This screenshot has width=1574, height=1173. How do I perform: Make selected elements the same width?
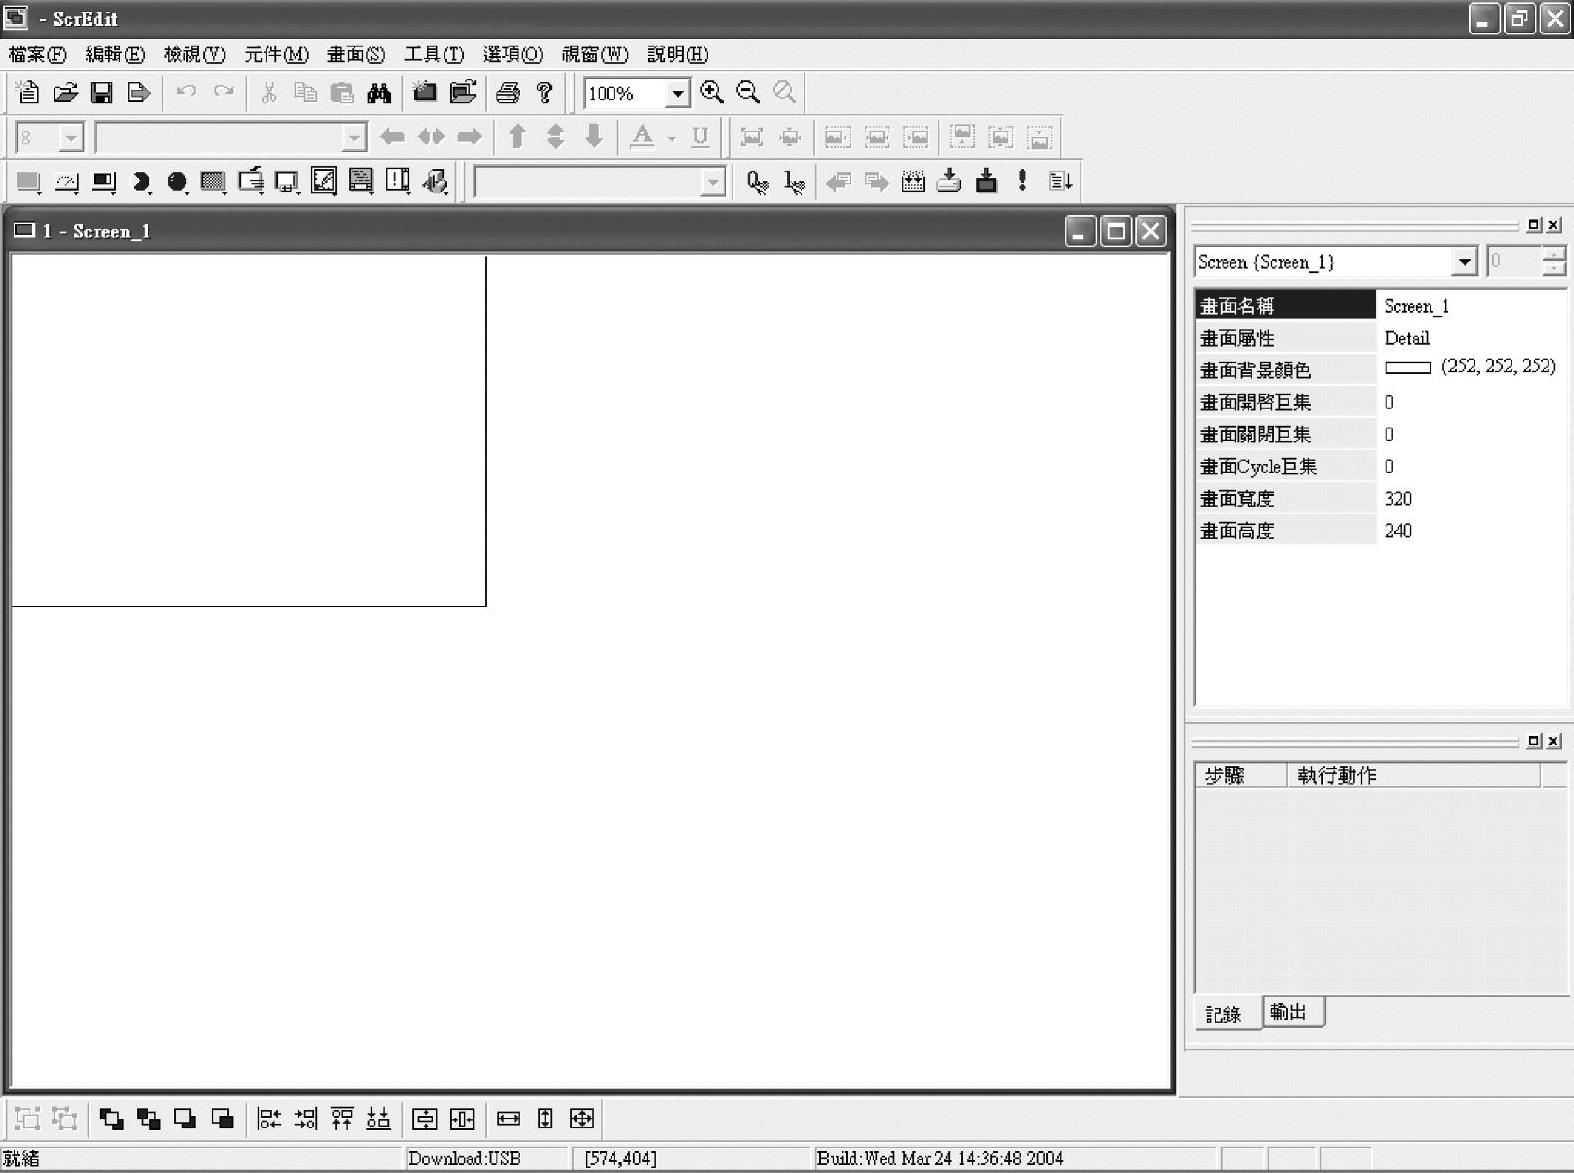[x=508, y=1118]
